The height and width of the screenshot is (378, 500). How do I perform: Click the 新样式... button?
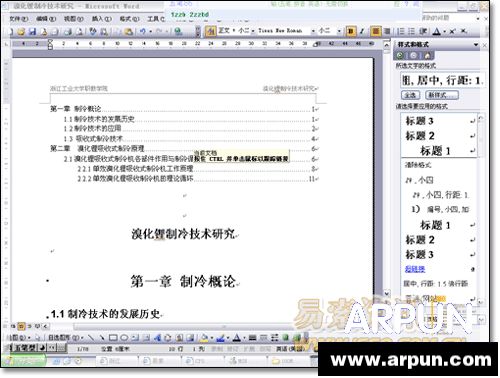tap(442, 95)
